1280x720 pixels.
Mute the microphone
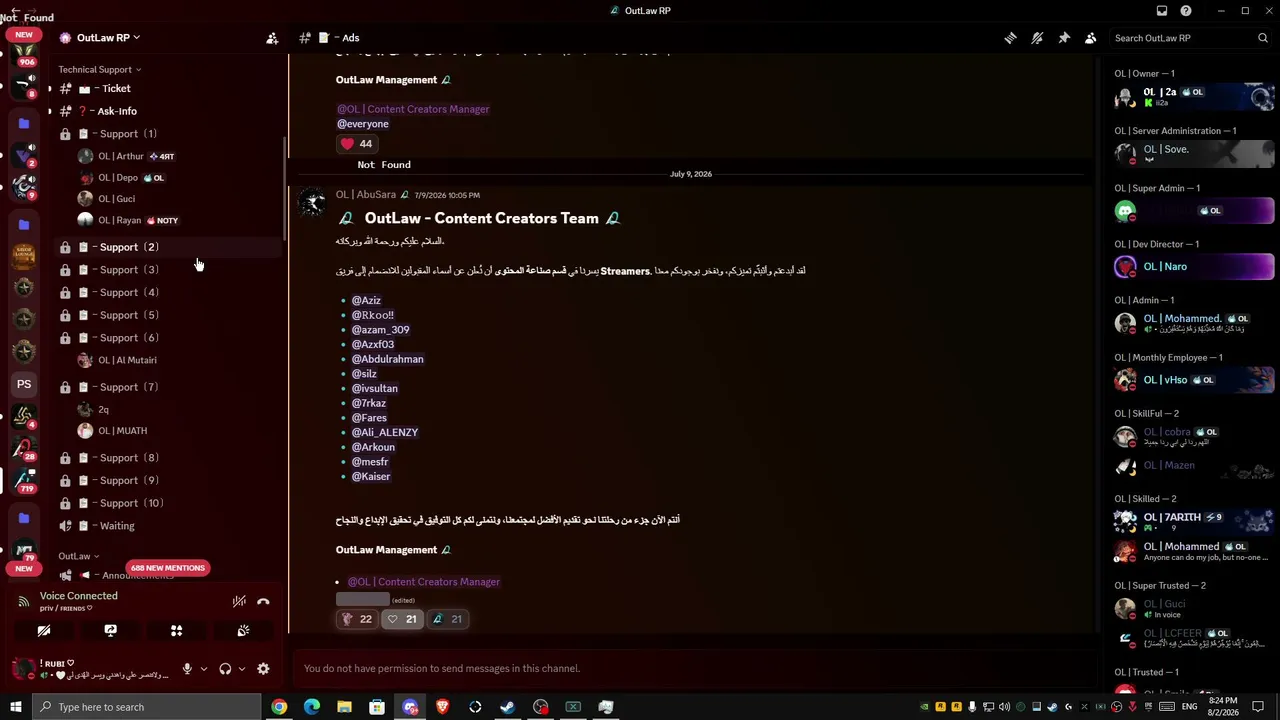[187, 669]
